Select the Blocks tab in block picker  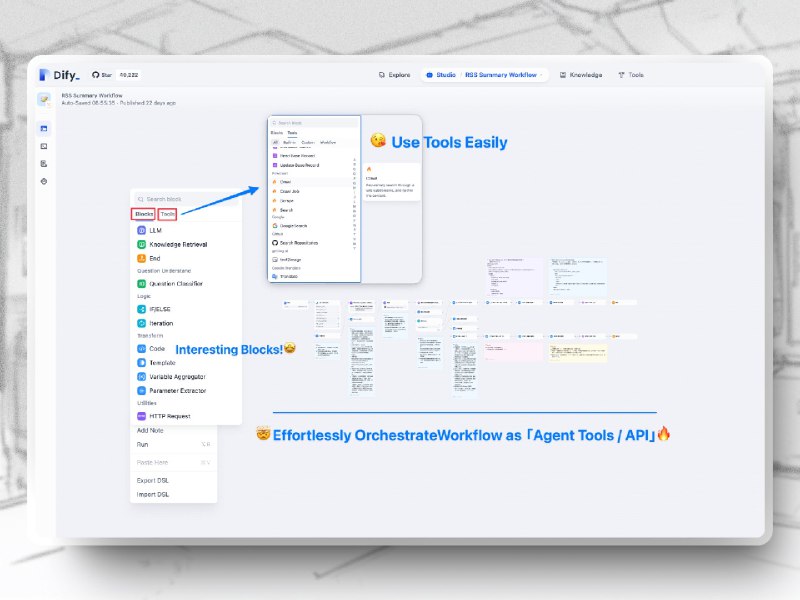point(143,214)
